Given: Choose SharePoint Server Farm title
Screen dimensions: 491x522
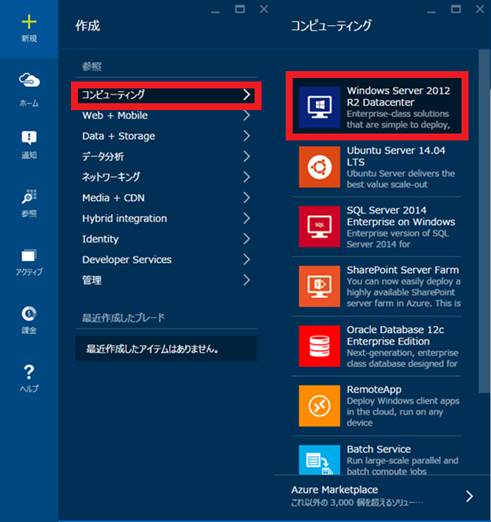Looking at the screenshot, I should 403,270.
